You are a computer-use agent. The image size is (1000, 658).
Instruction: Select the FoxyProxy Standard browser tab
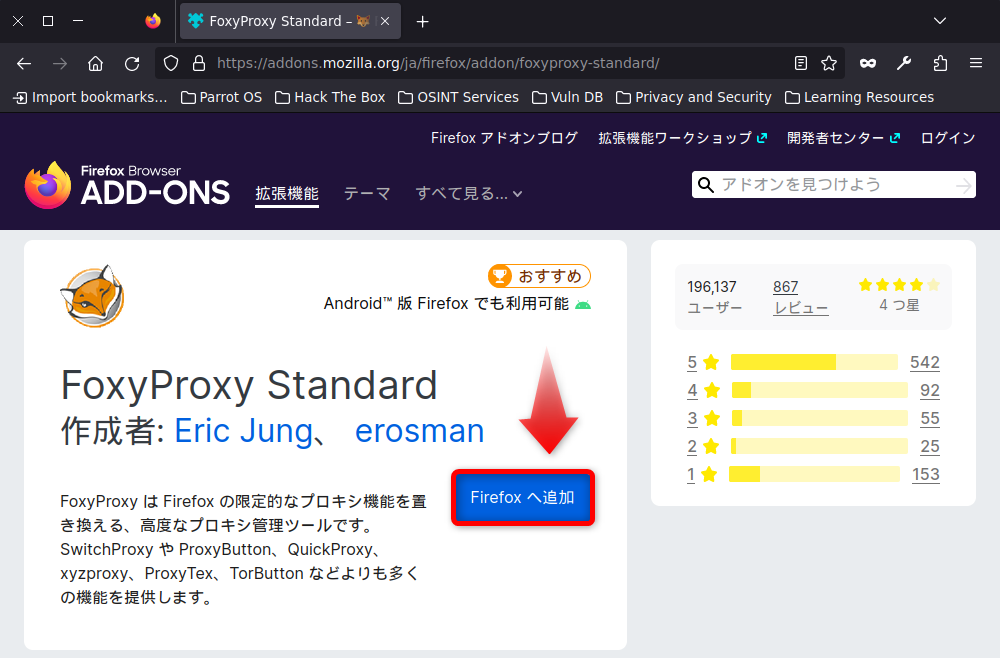click(290, 21)
